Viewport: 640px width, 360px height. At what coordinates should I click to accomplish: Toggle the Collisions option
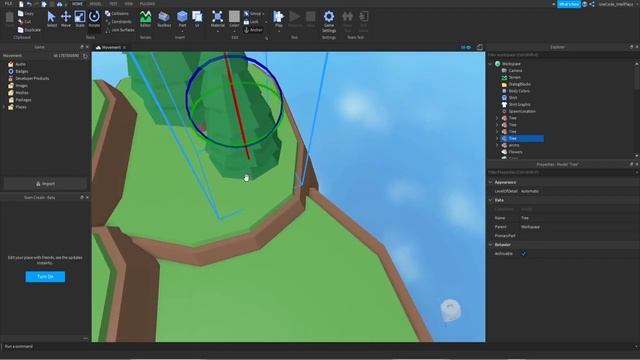point(116,13)
